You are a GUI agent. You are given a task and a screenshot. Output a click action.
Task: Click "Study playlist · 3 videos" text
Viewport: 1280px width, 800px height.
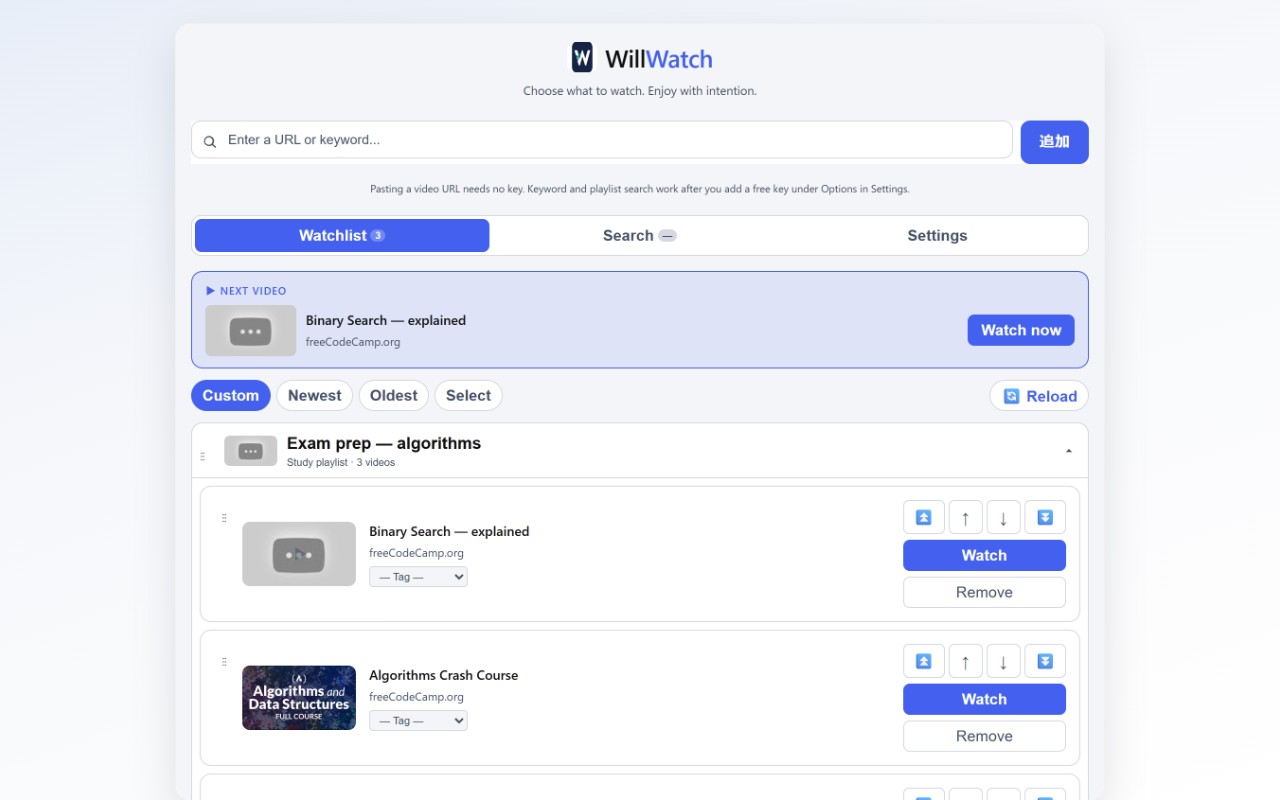tap(341, 463)
